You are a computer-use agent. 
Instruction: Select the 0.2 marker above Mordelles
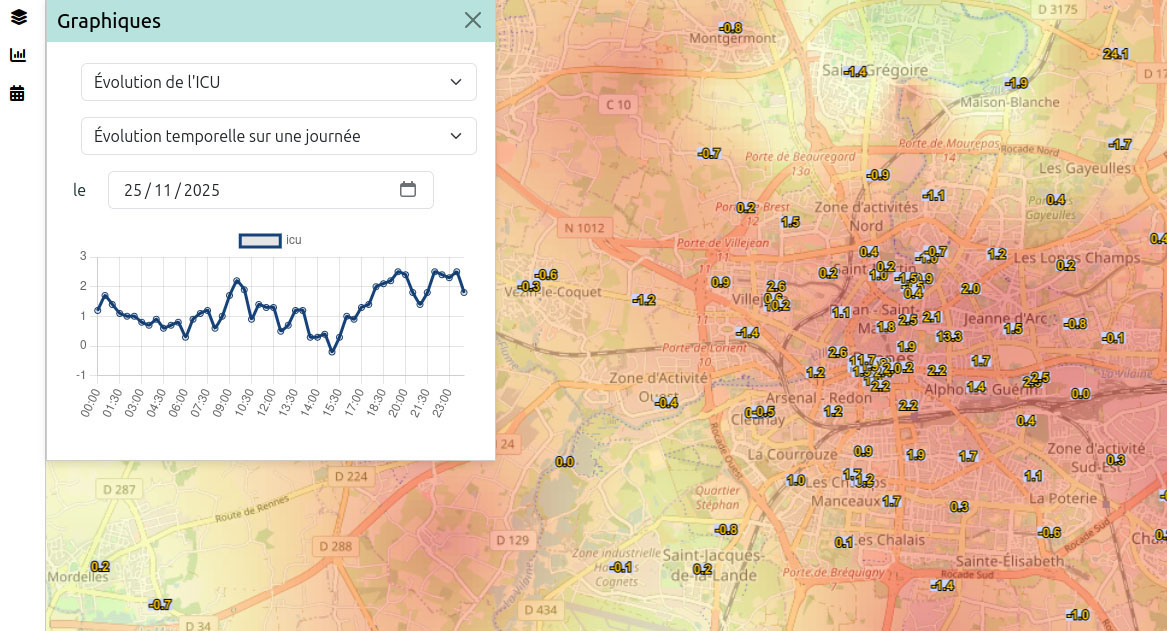click(100, 566)
